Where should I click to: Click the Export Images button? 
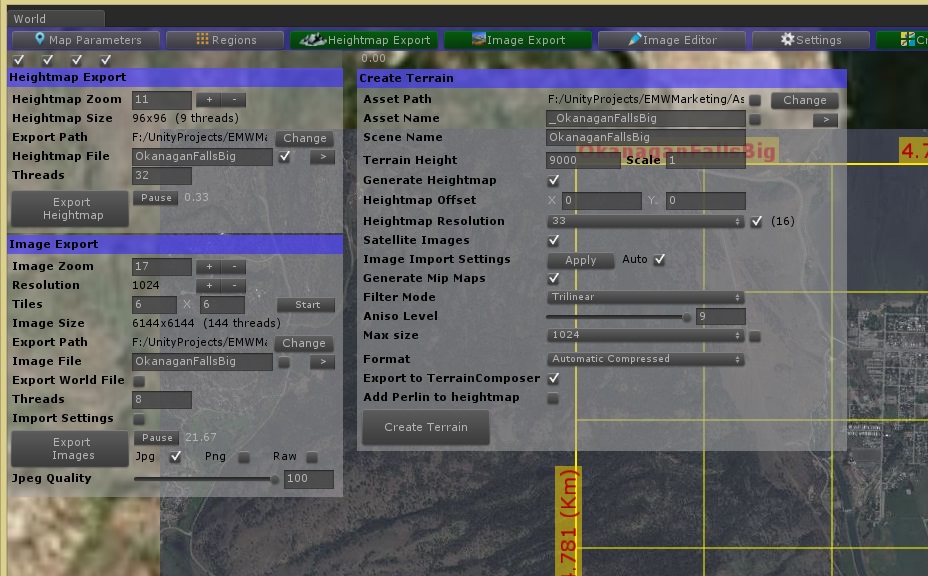click(69, 448)
